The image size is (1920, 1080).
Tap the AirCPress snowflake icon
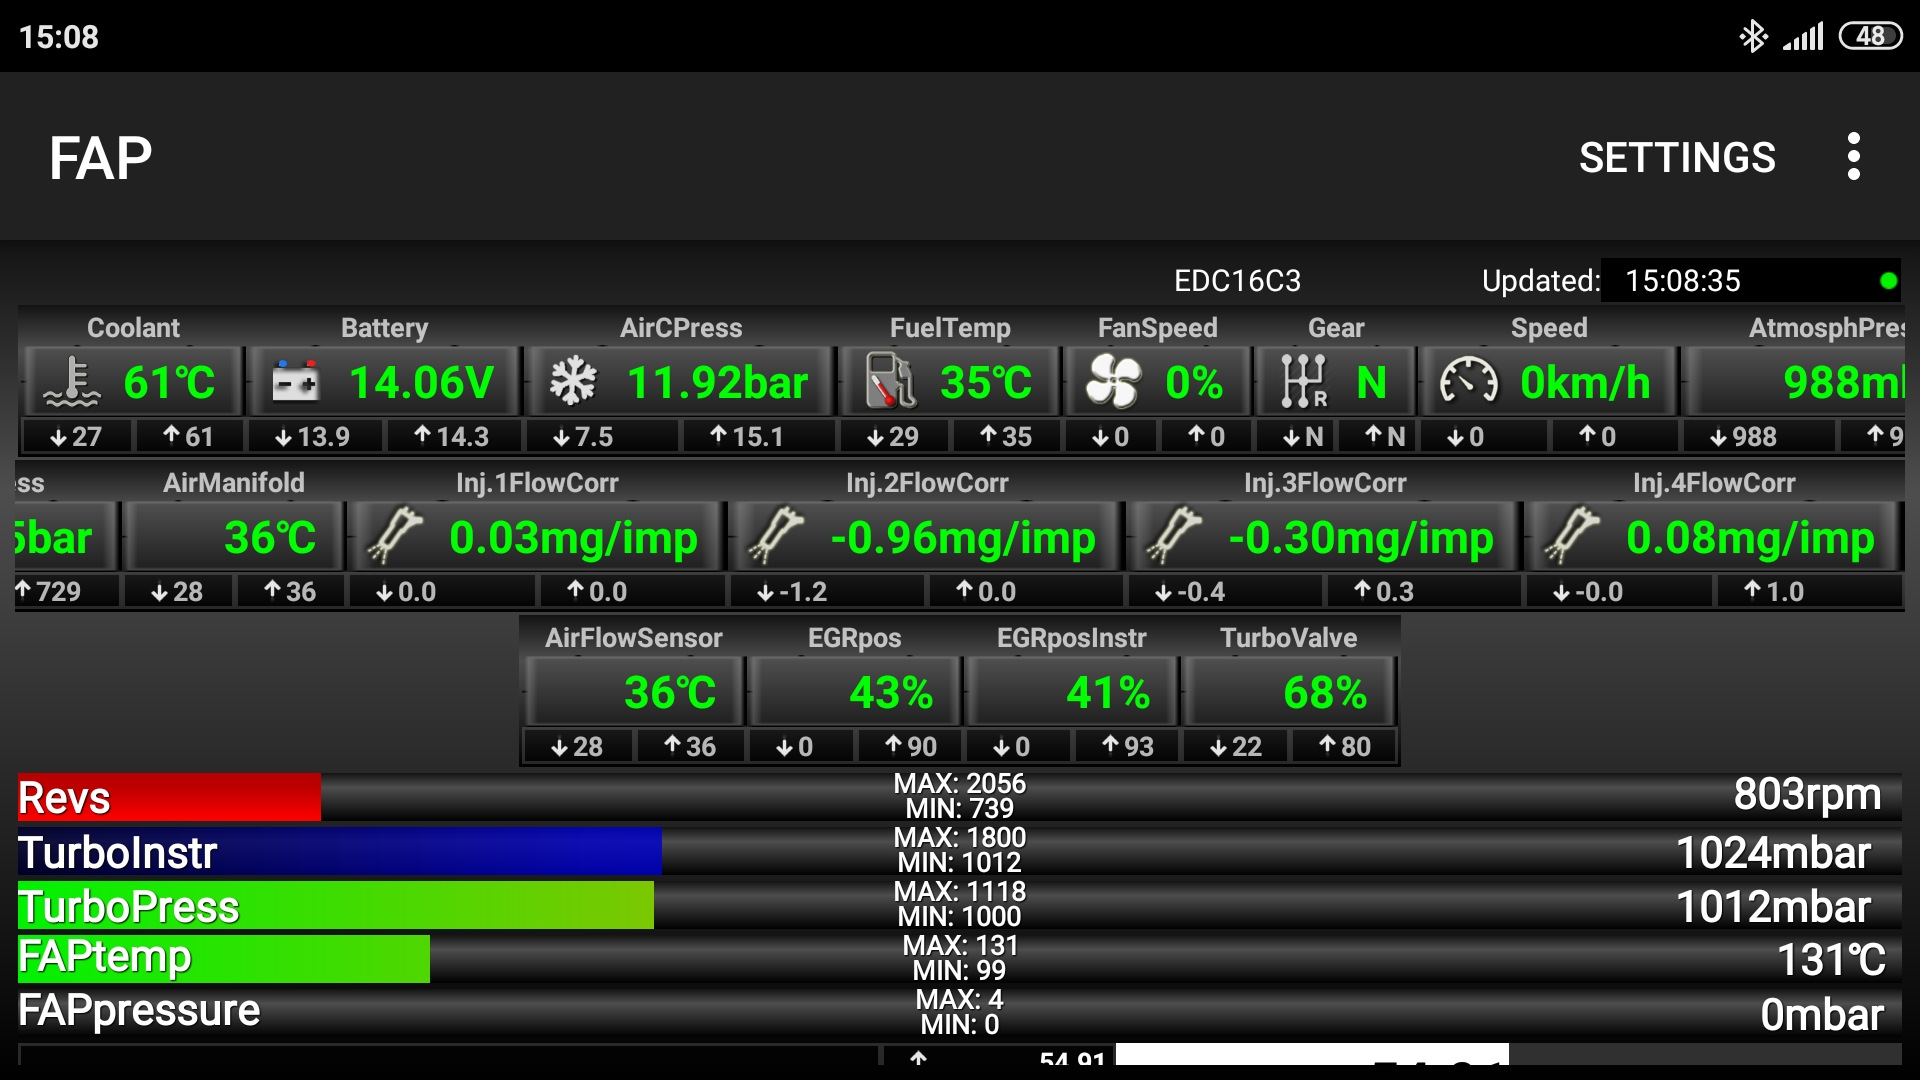tap(573, 383)
